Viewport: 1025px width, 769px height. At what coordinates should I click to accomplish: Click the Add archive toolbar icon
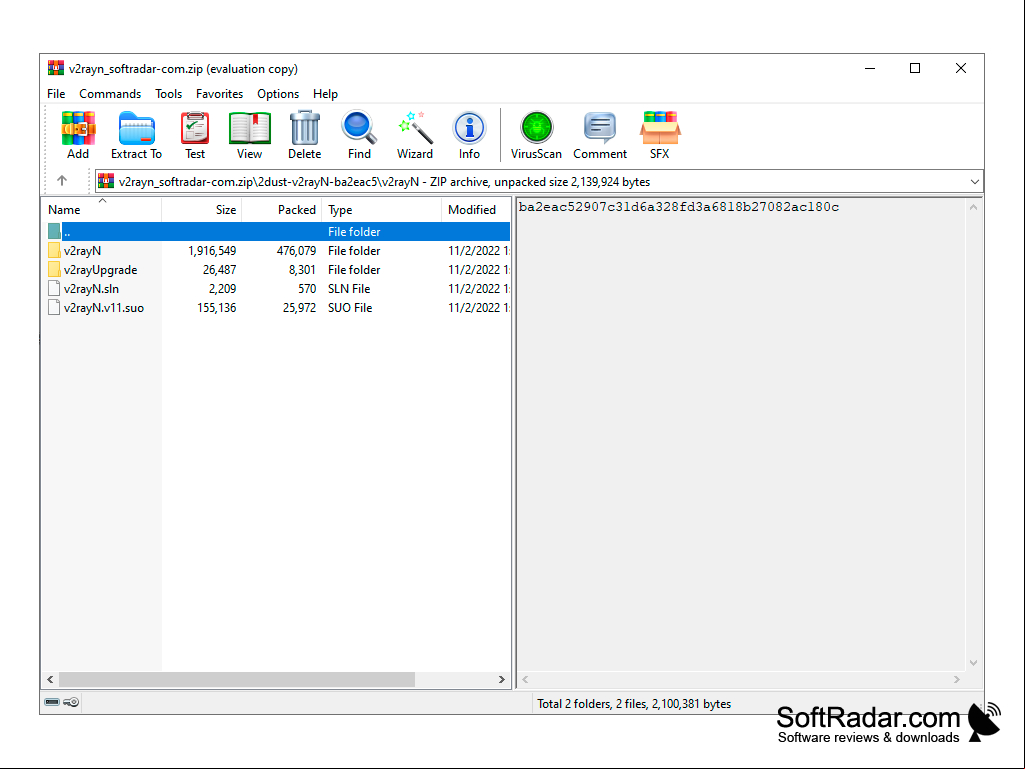[x=78, y=128]
